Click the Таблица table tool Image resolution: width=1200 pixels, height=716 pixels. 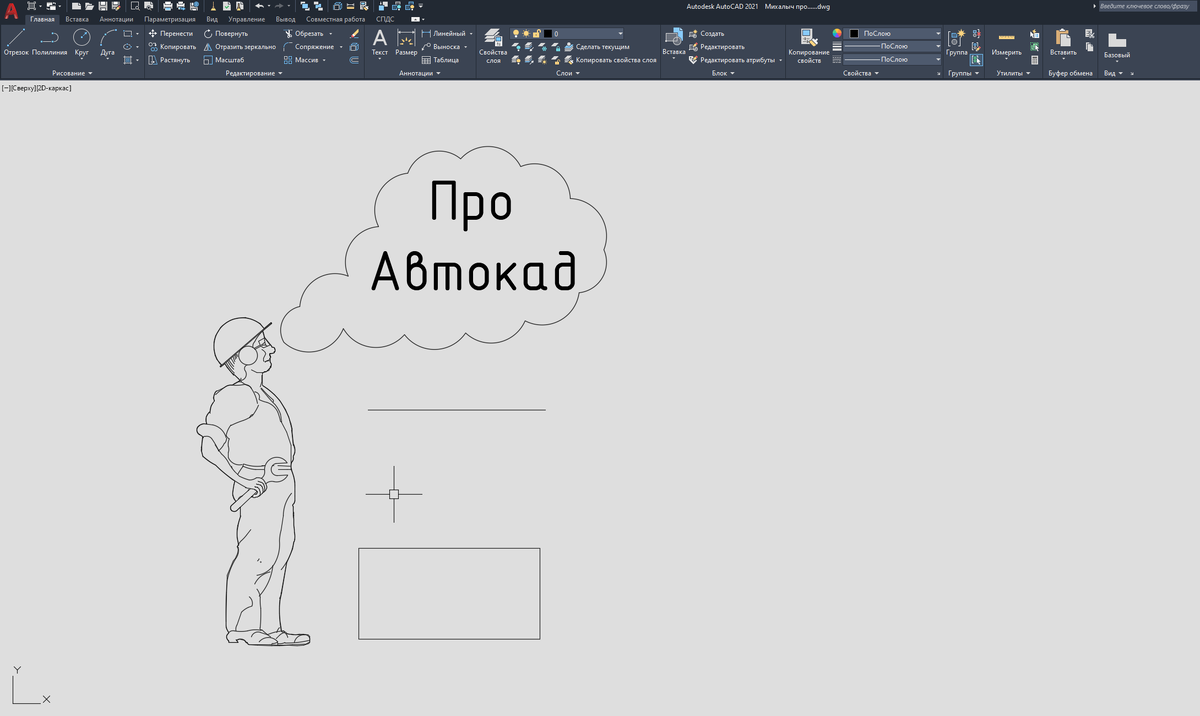click(x=440, y=60)
